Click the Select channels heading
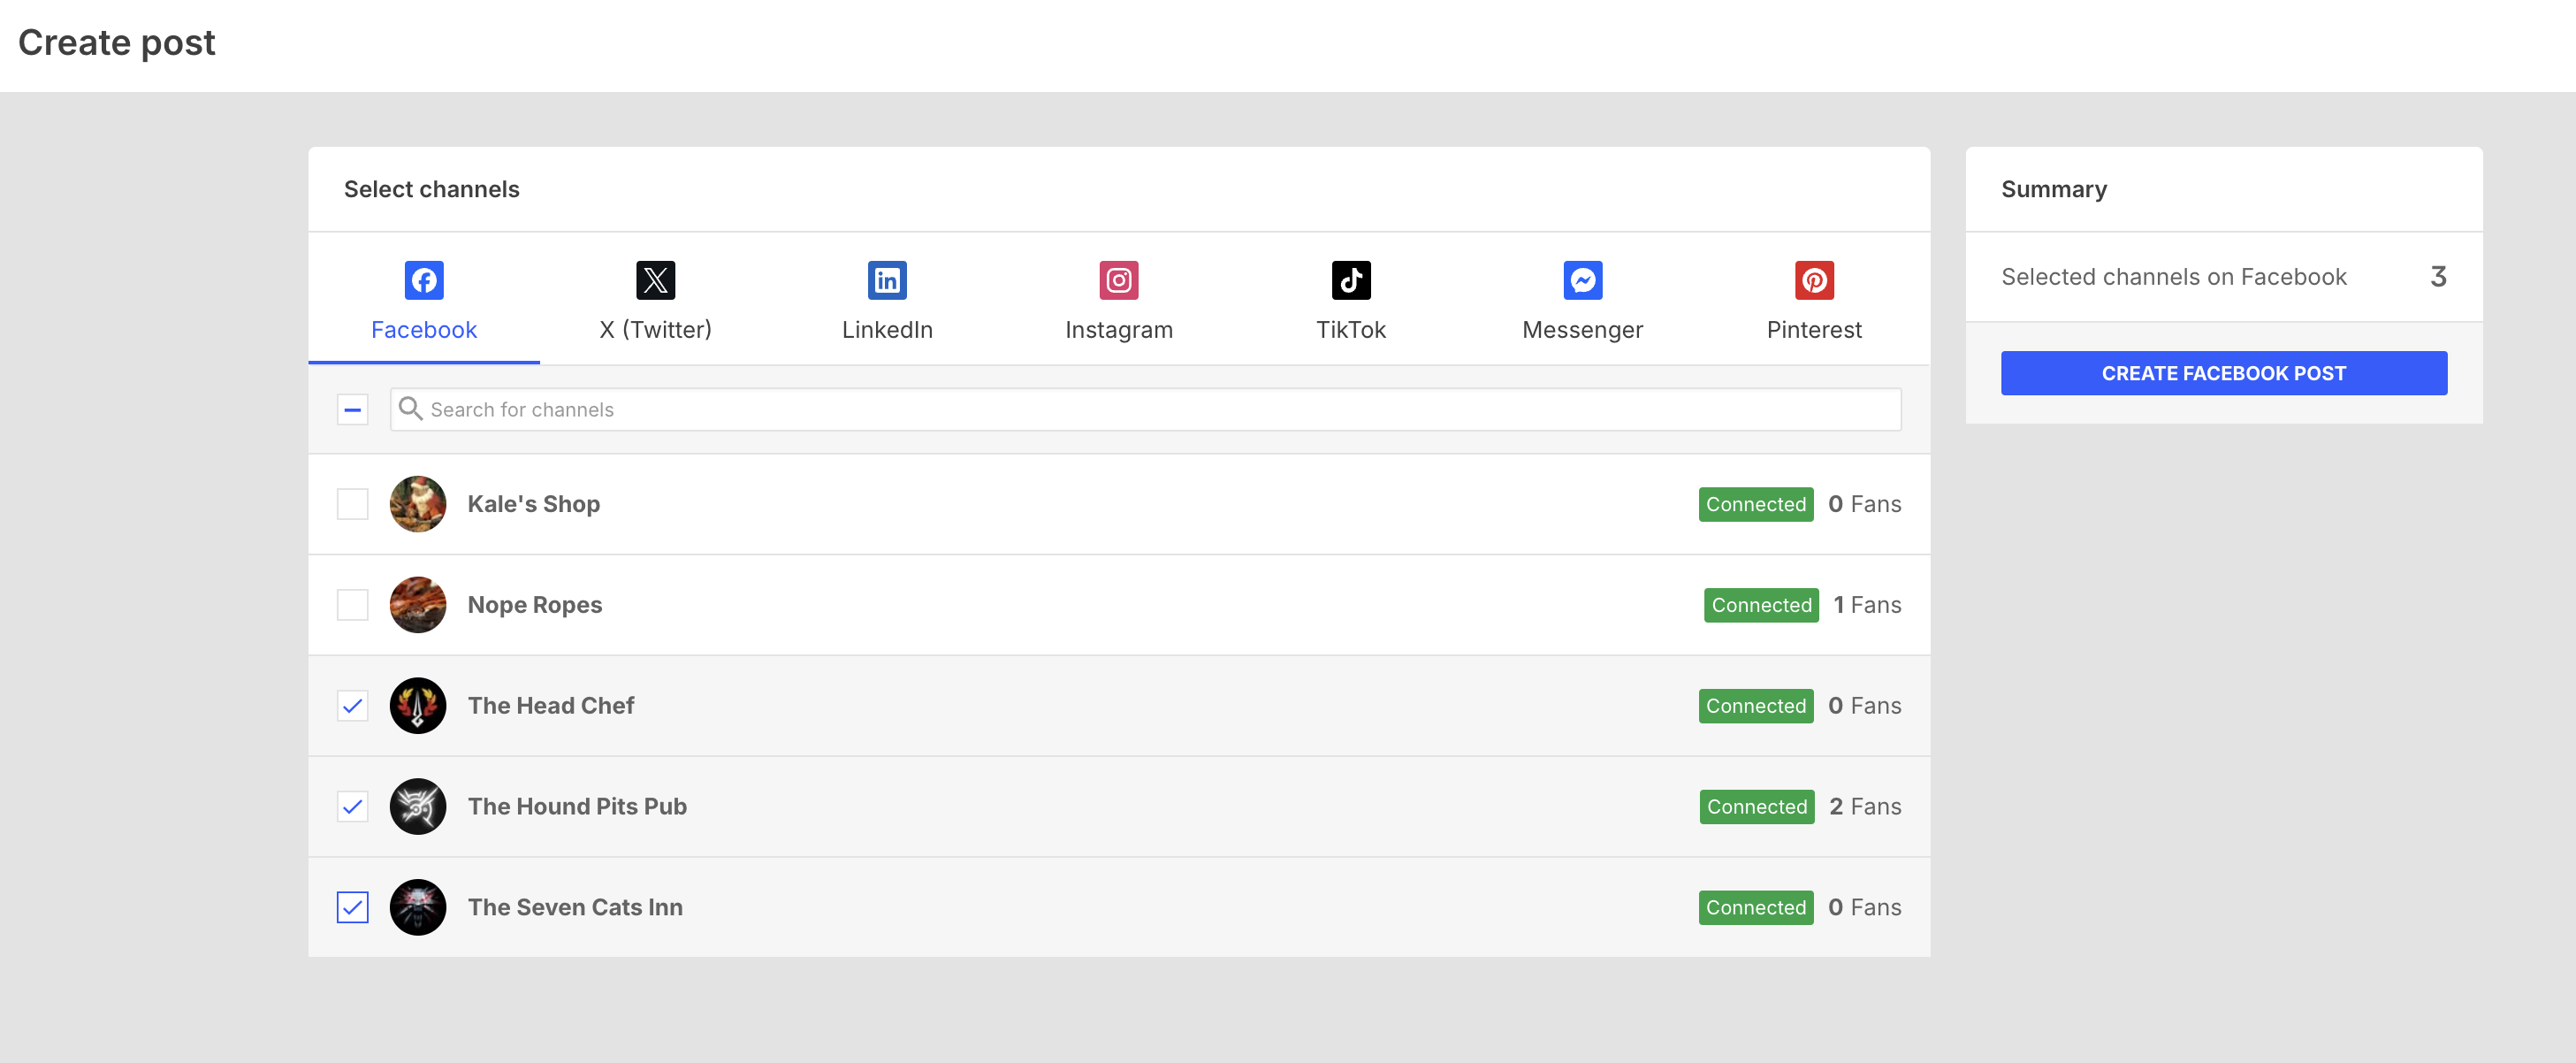The image size is (2576, 1063). pos(431,189)
